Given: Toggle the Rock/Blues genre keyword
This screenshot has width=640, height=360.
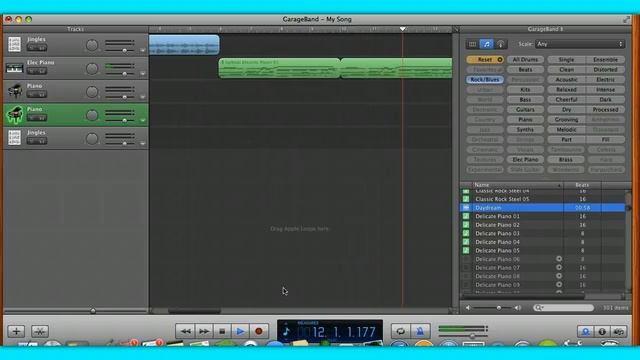Looking at the screenshot, I should click(485, 80).
